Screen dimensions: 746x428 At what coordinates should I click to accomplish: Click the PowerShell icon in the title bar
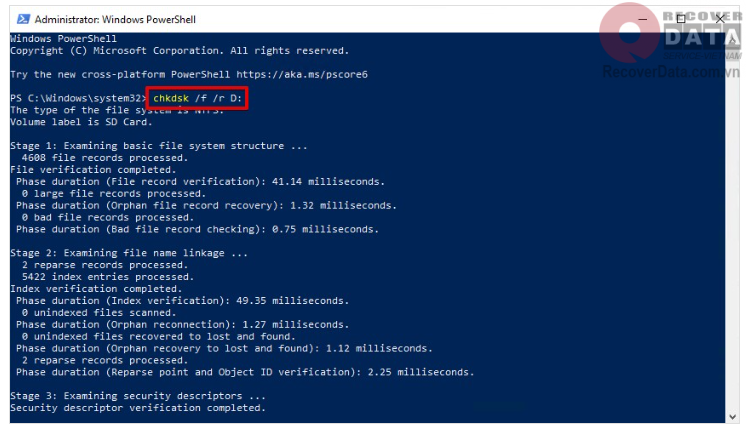pos(20,18)
